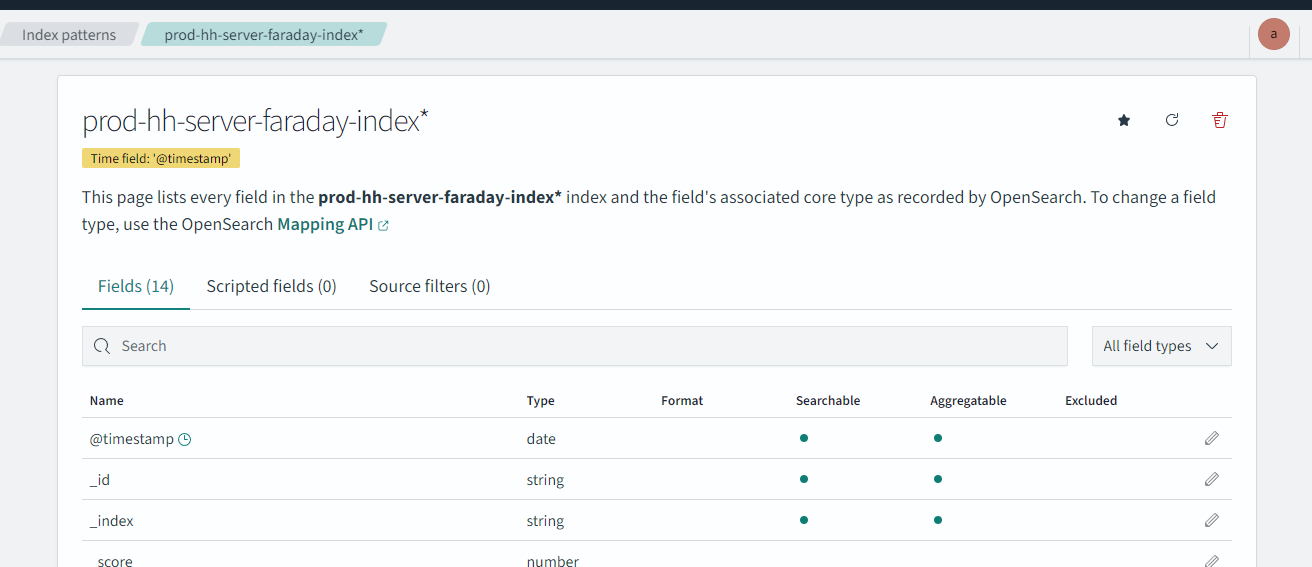Screen dimensions: 1312x567
Task: Open the user avatar menu
Action: click(1273, 34)
